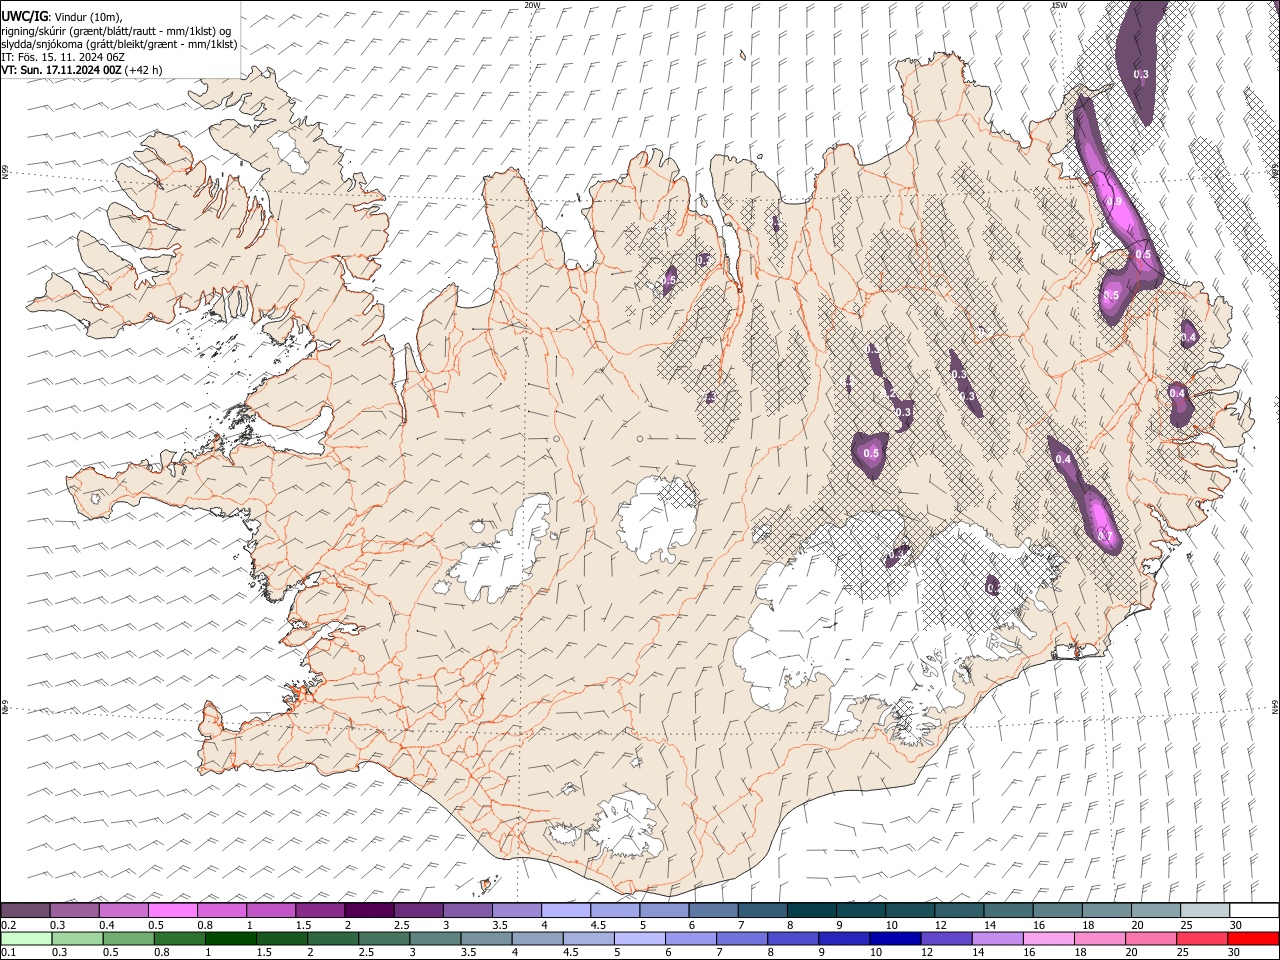Click the 0.7 precipitation value on the map

click(x=1105, y=537)
